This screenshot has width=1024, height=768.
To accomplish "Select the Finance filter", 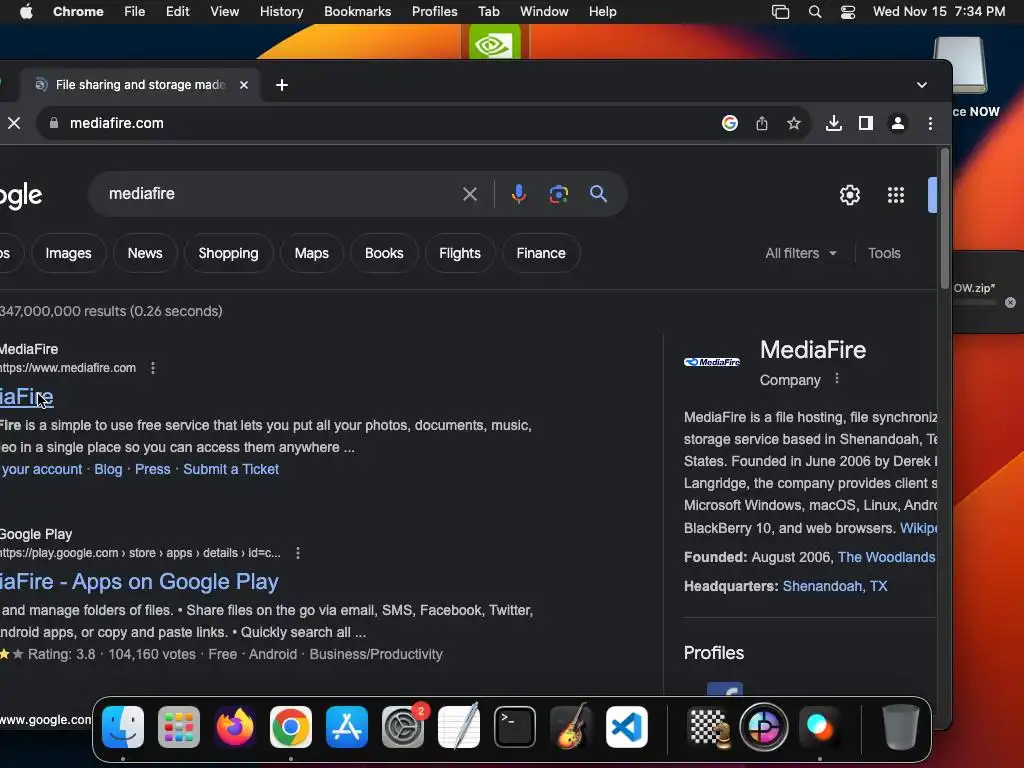I will click(541, 253).
